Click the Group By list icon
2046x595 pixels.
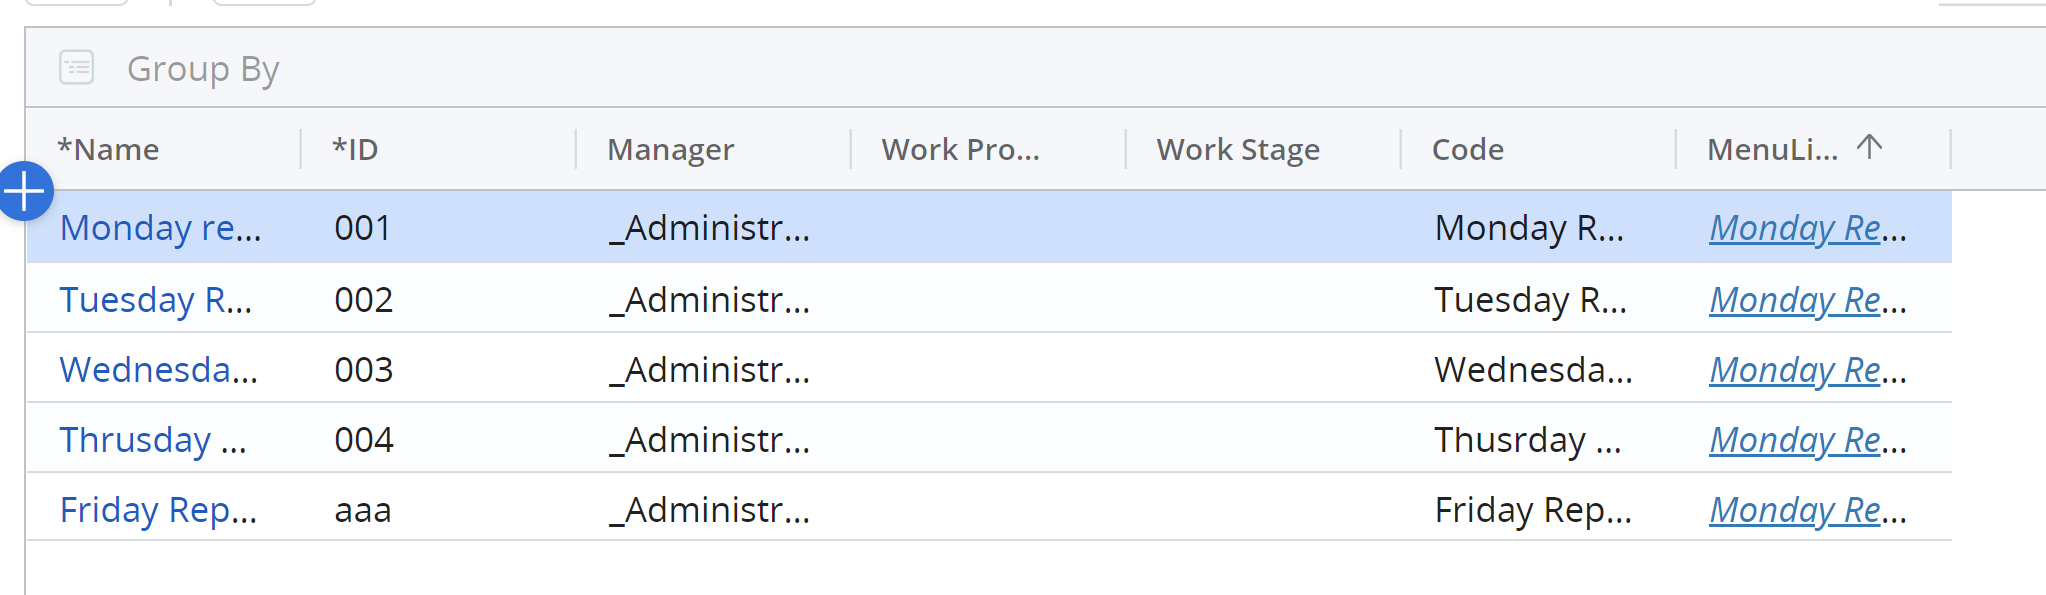[77, 68]
